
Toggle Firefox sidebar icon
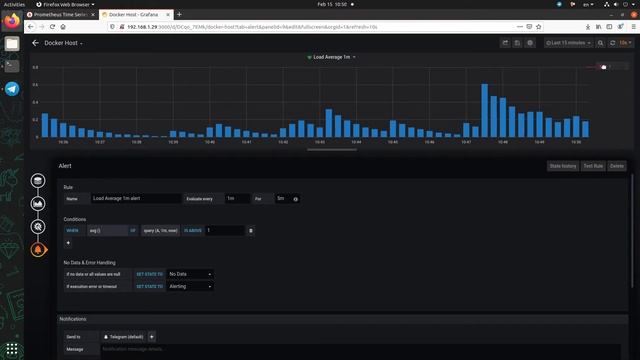(609, 27)
